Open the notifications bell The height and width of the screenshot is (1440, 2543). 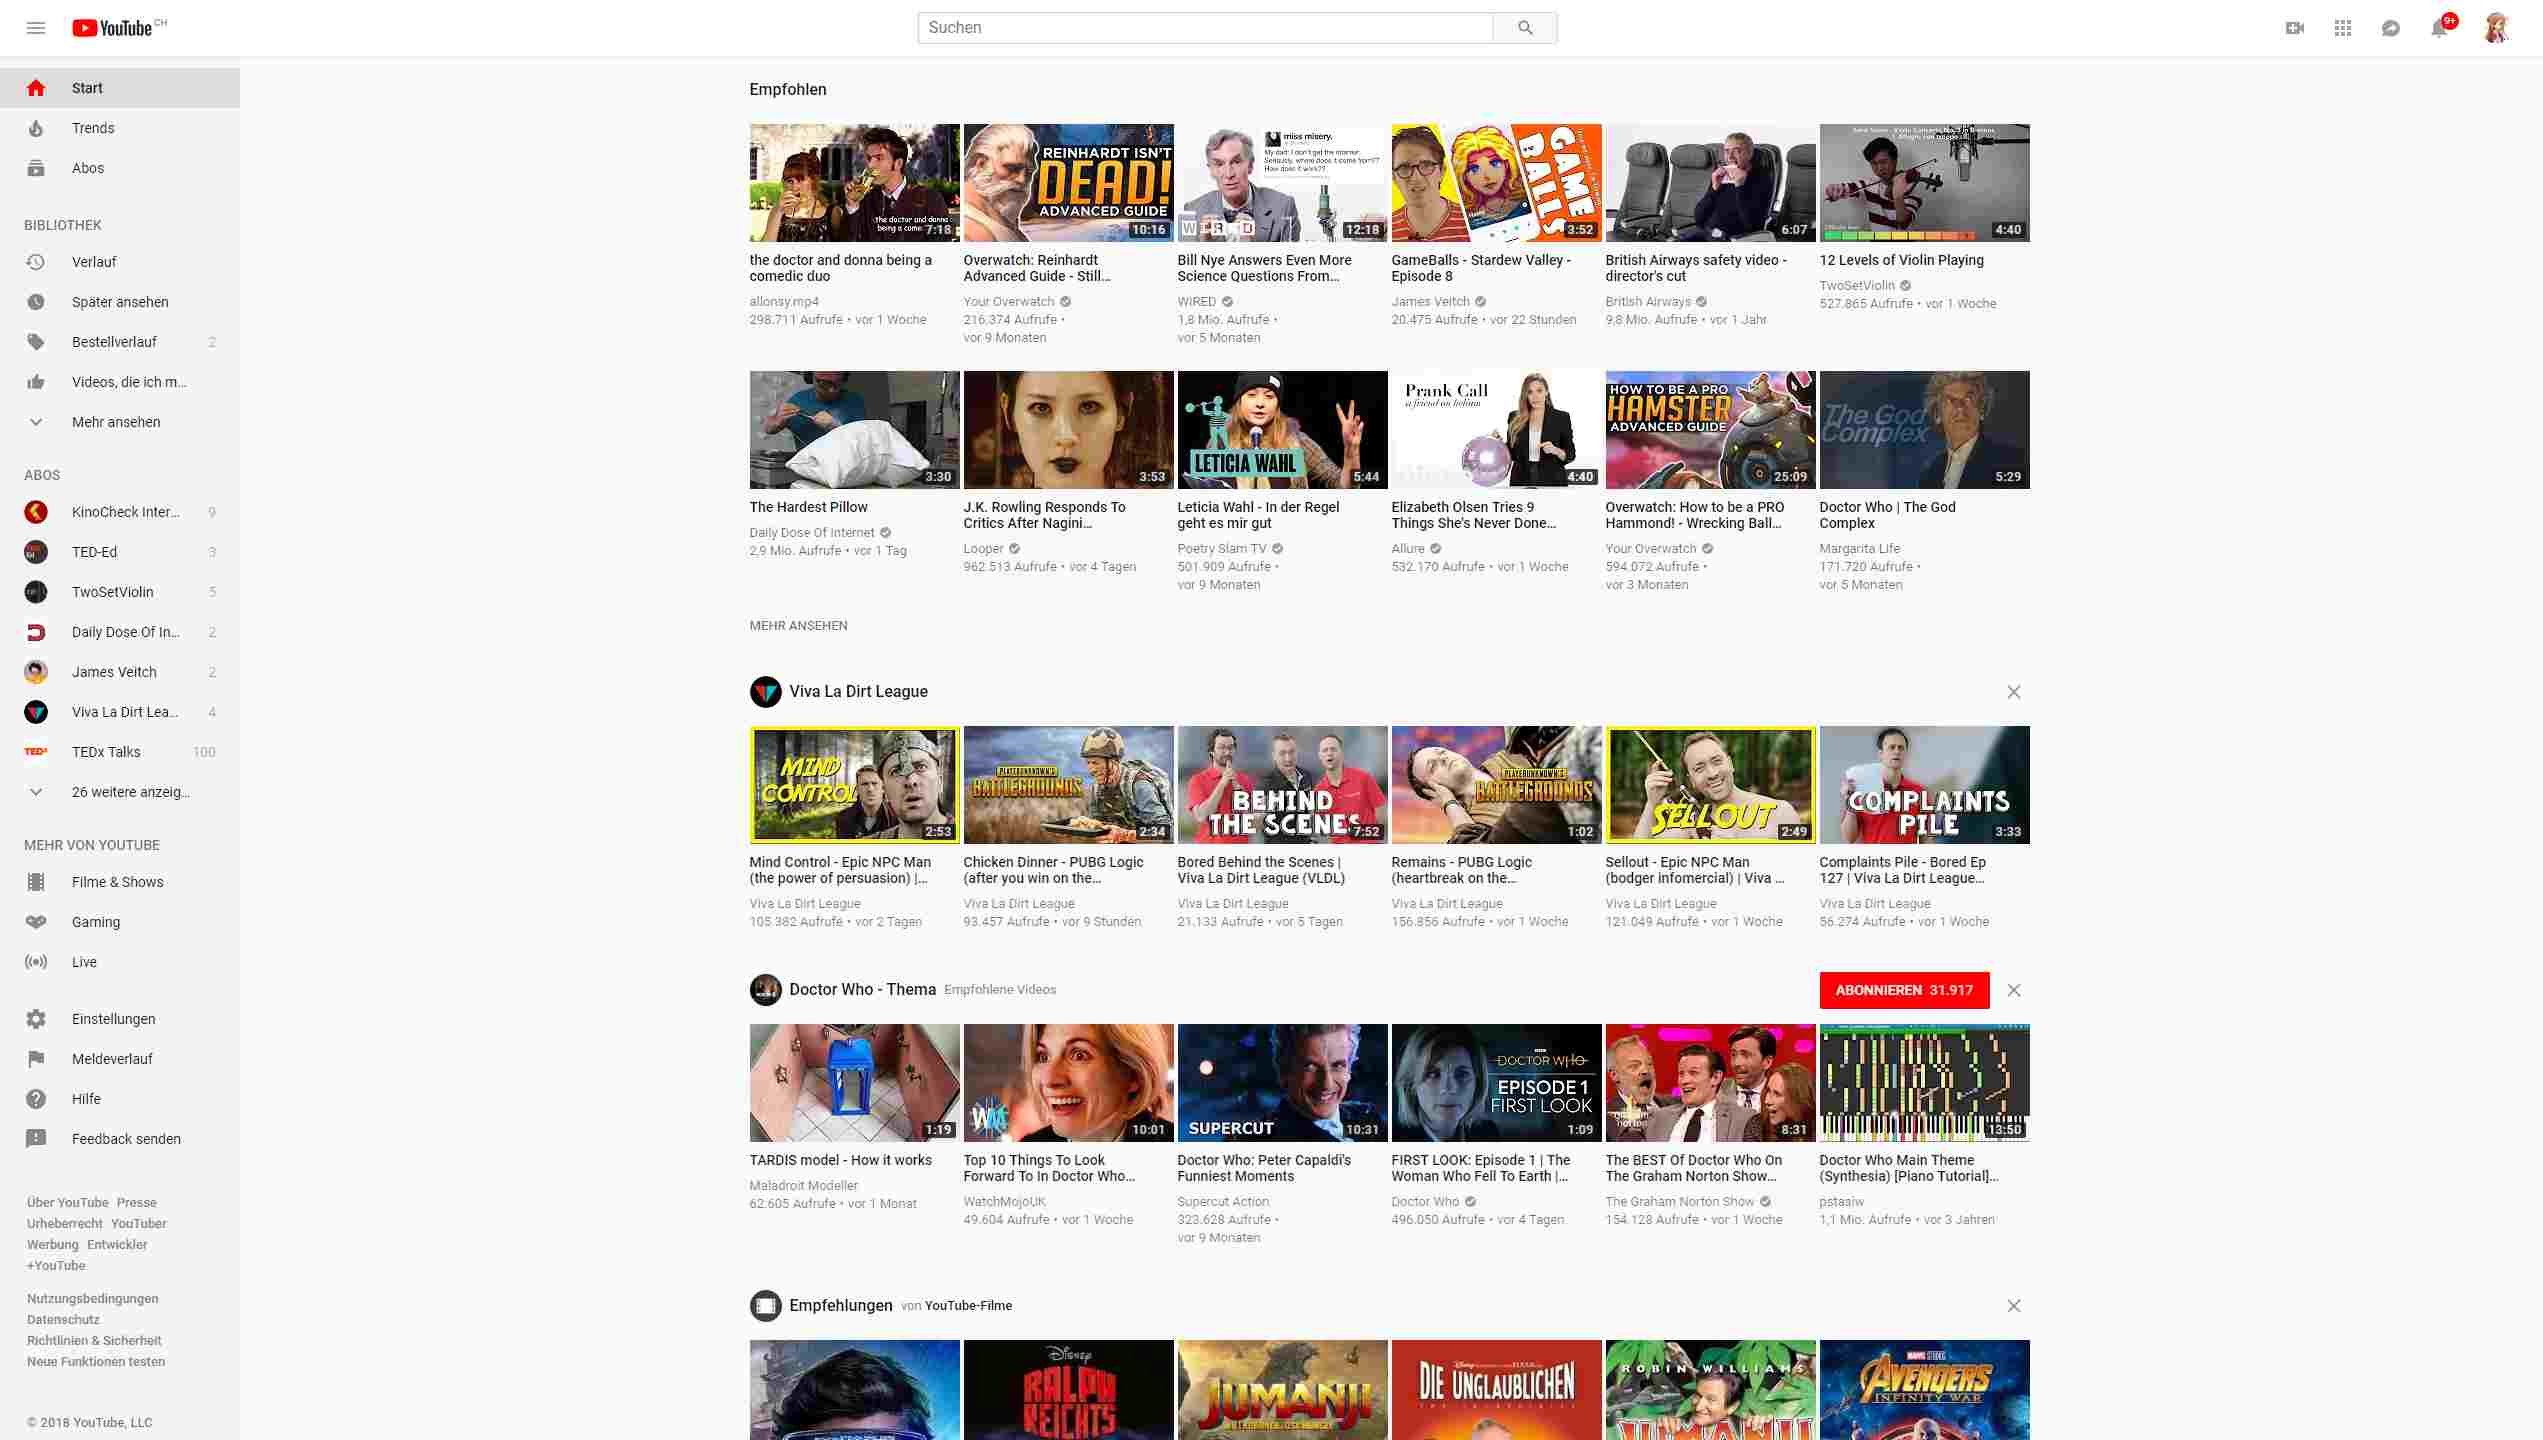tap(2440, 27)
